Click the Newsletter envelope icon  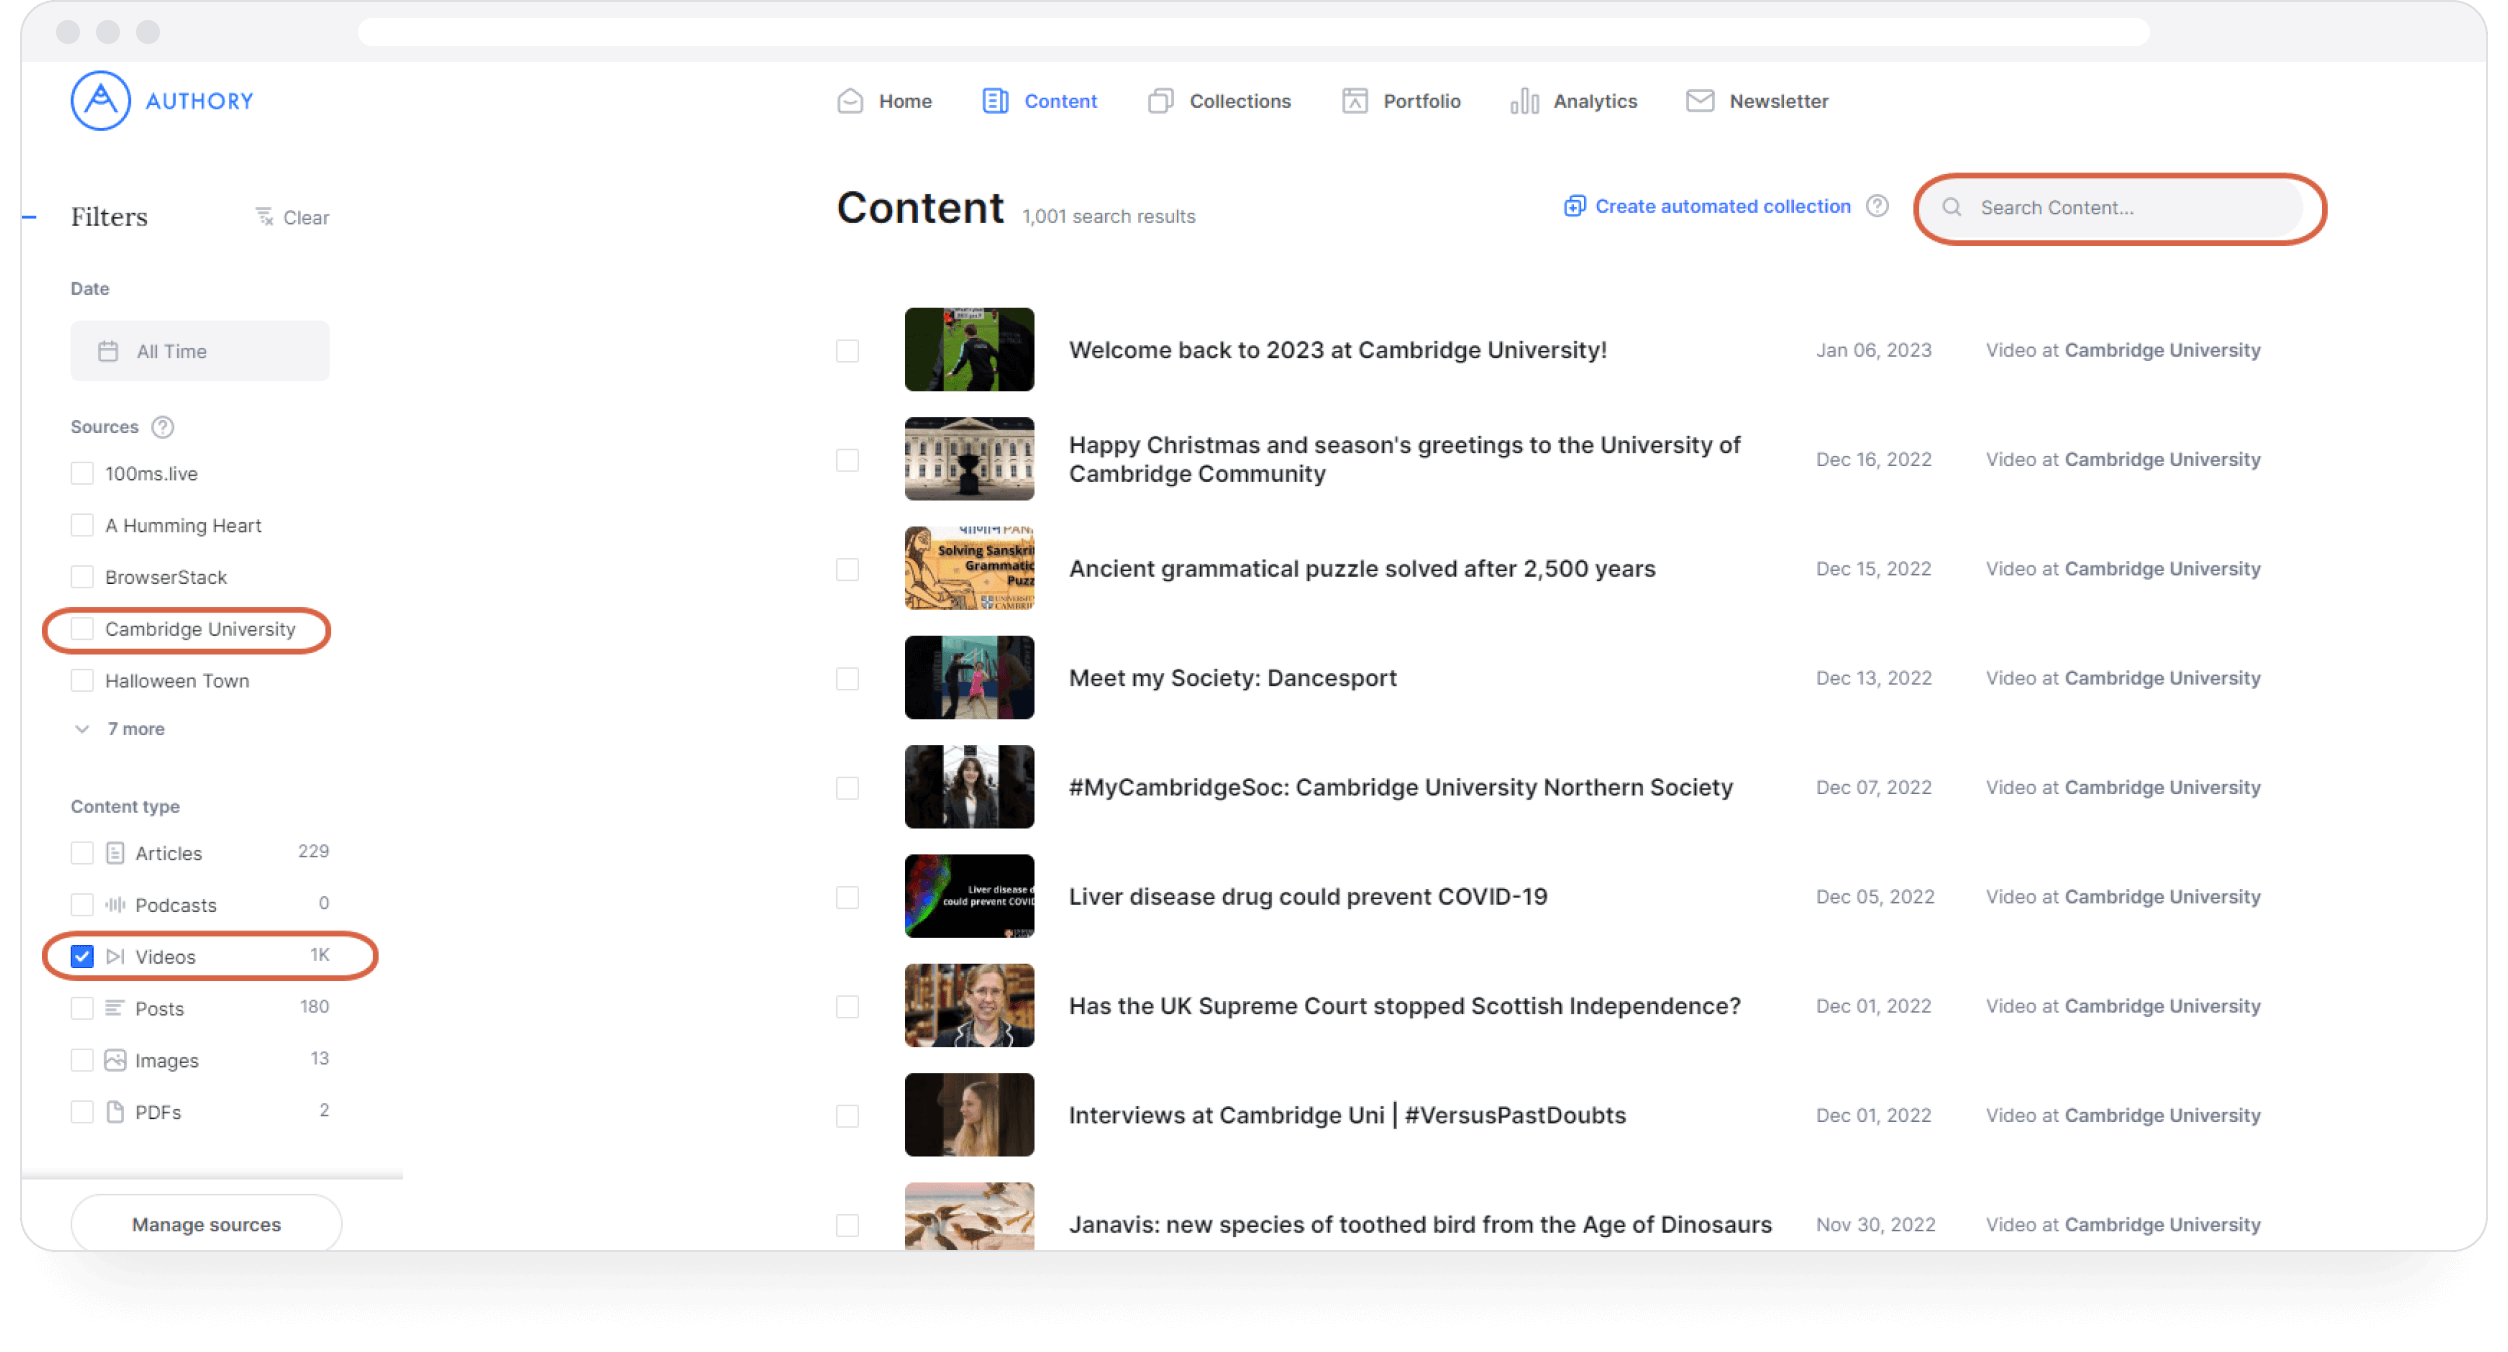click(x=1699, y=101)
